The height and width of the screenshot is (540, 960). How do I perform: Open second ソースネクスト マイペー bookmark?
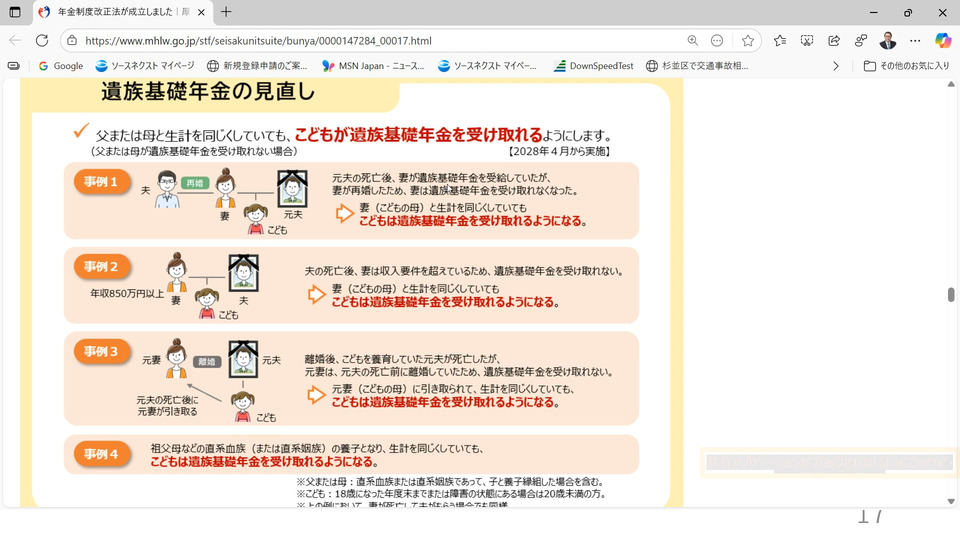pyautogui.click(x=487, y=66)
